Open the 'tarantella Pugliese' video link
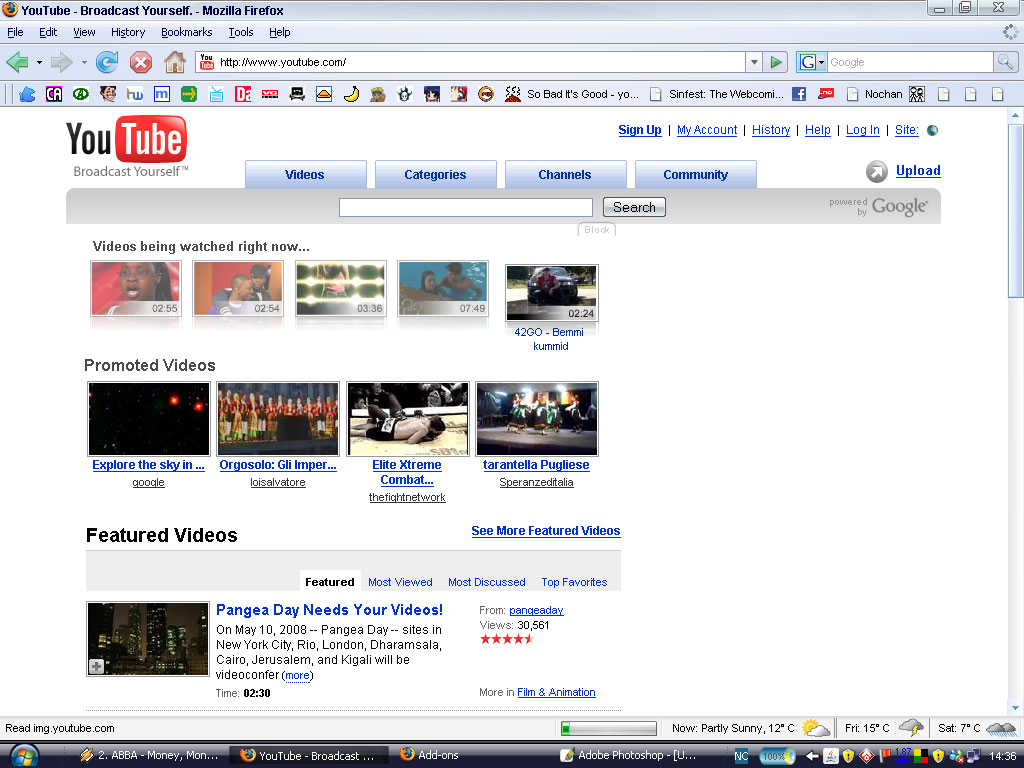The height and width of the screenshot is (768, 1024). 536,465
